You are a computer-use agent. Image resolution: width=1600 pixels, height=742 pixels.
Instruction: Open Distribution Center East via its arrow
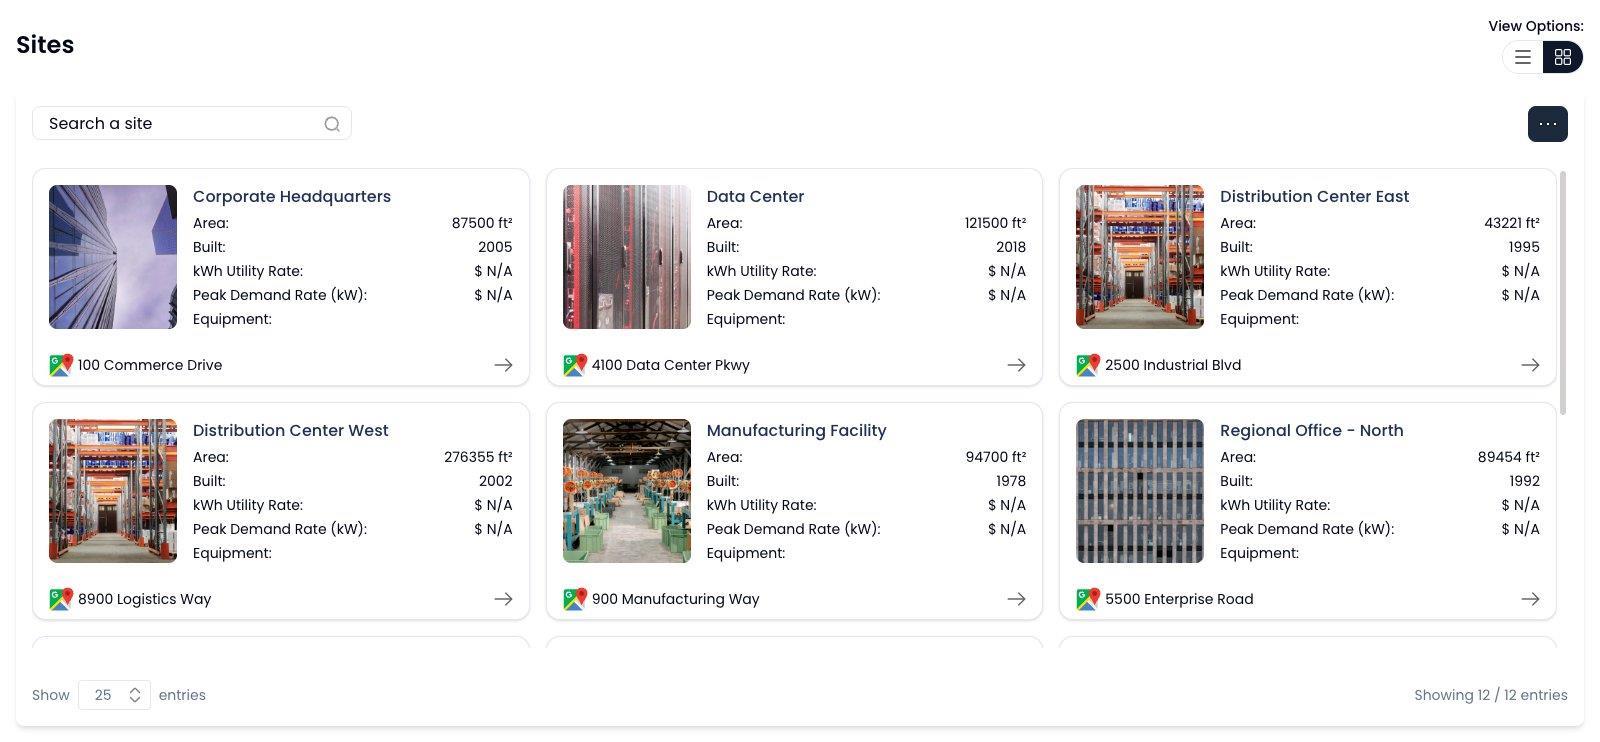coord(1530,365)
